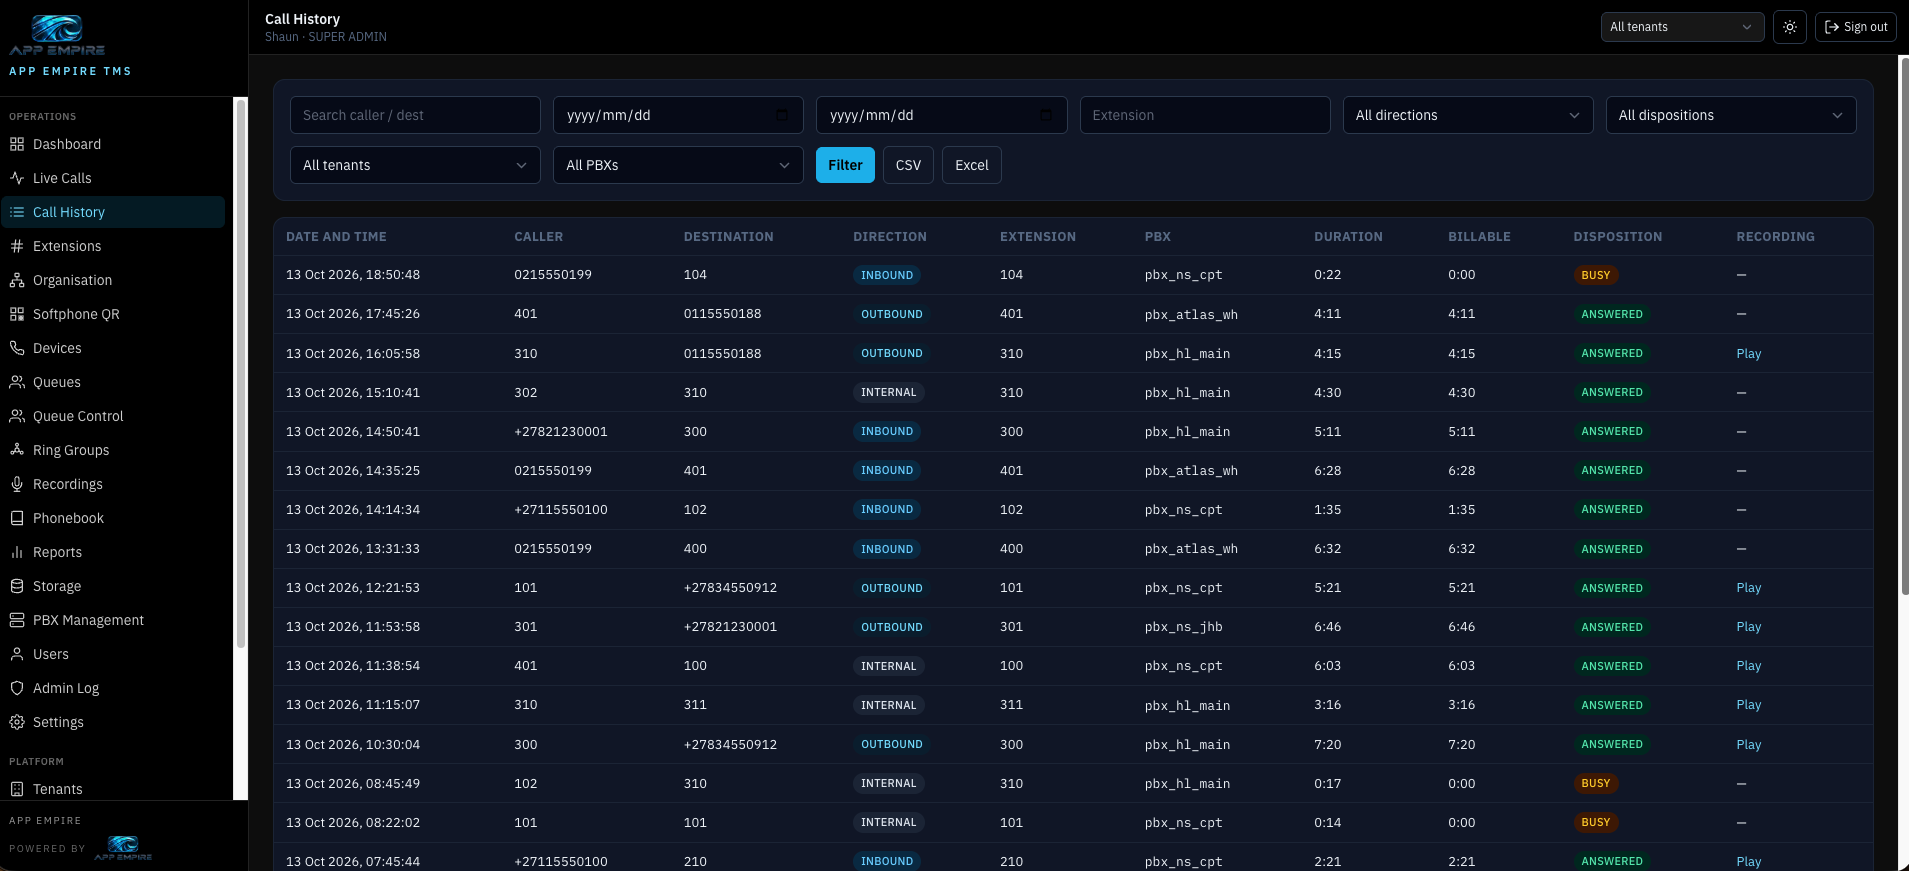Click the Settings gear icon

[17, 722]
